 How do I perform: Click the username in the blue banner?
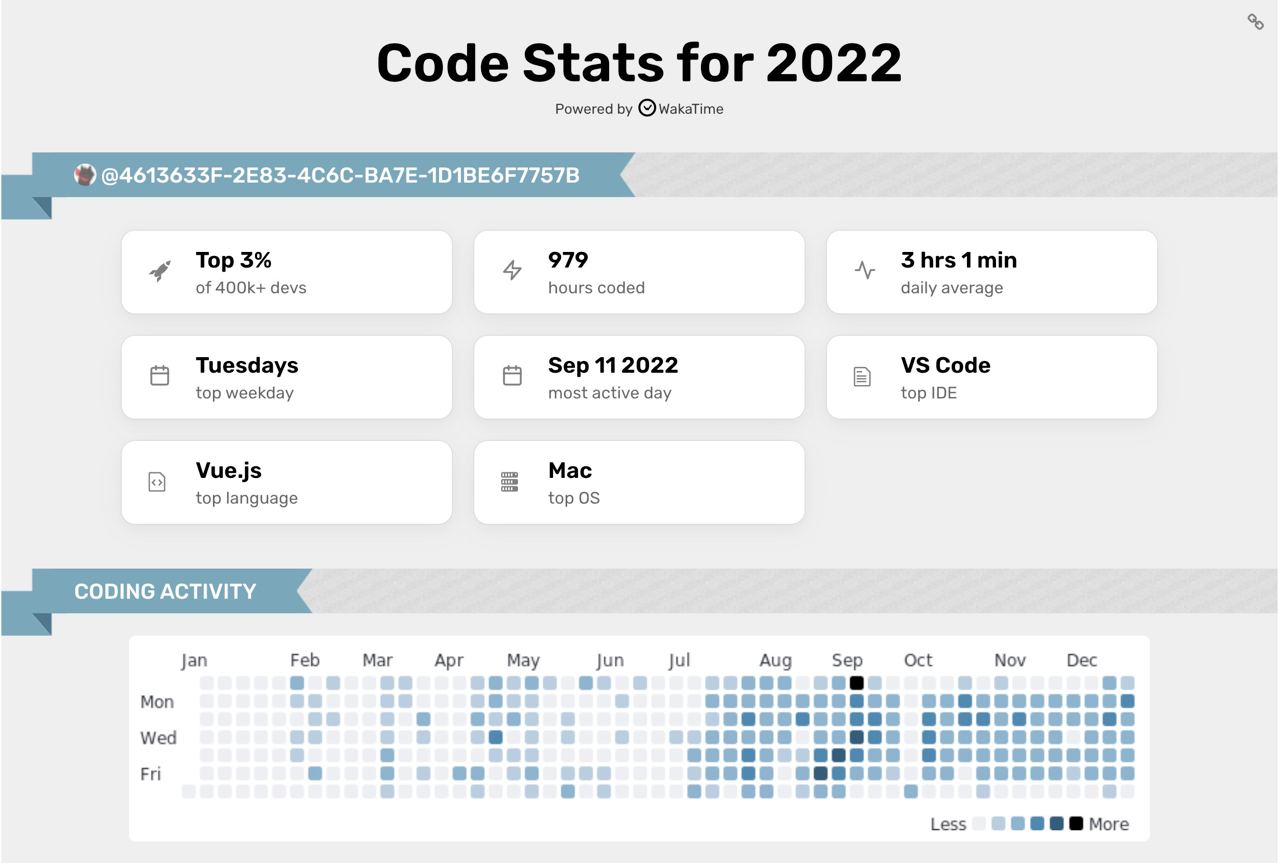point(340,176)
